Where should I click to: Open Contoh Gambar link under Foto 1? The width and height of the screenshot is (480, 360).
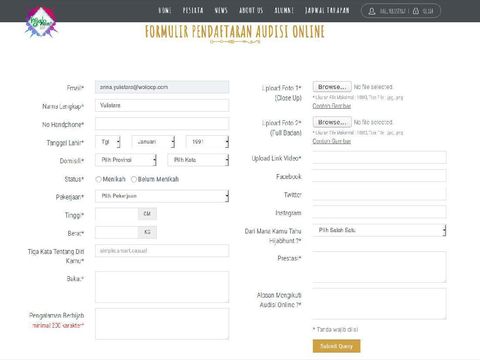pos(332,106)
